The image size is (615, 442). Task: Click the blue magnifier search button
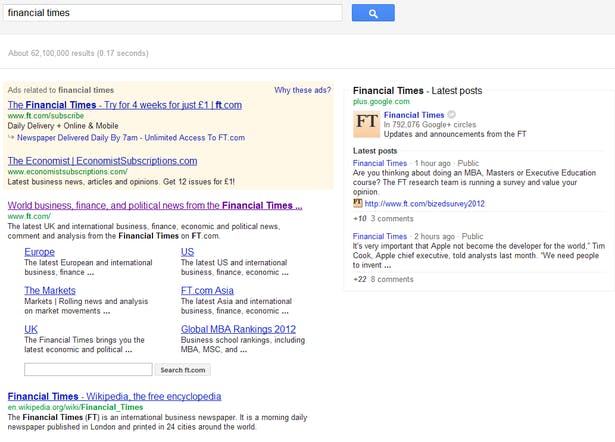point(373,13)
